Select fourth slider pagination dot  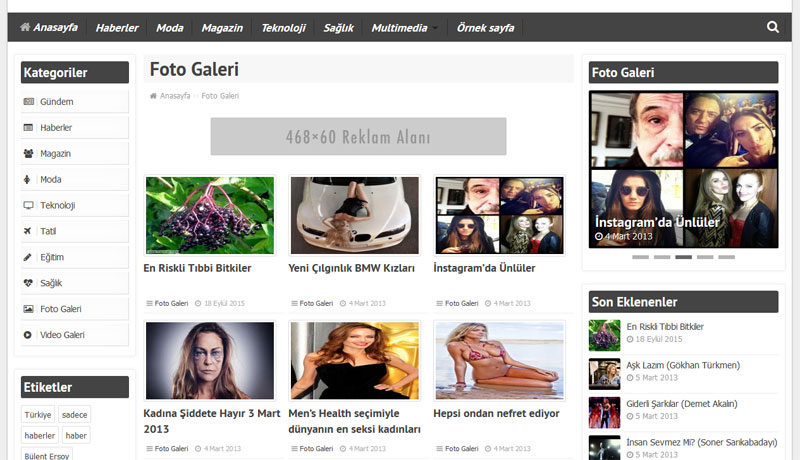pyautogui.click(x=705, y=257)
